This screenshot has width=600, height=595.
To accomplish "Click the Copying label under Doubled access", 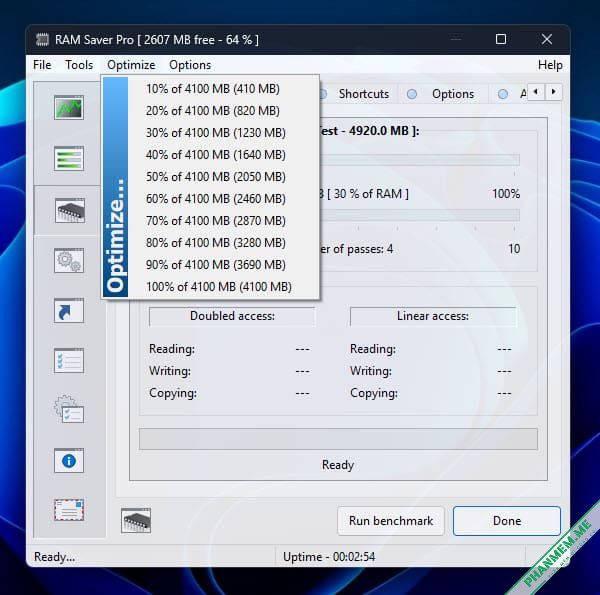I will tap(173, 393).
